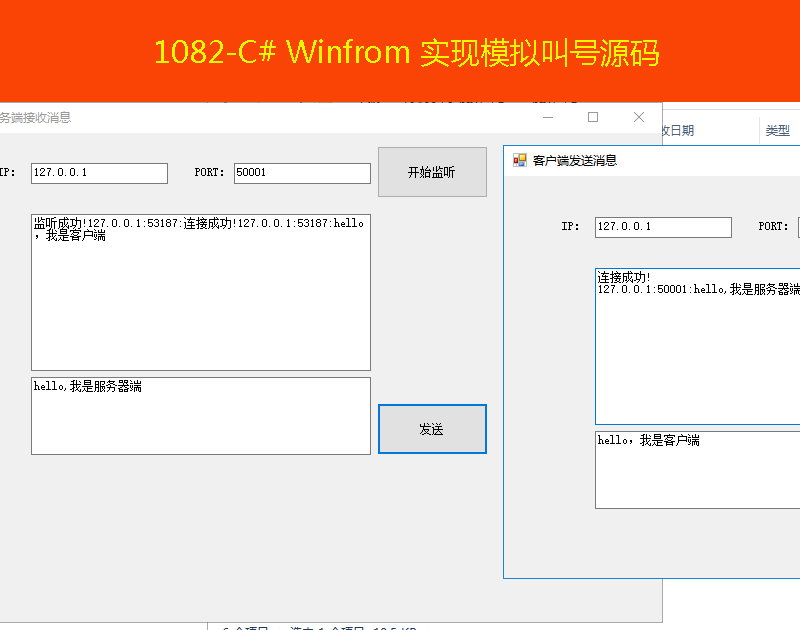The height and width of the screenshot is (630, 800).
Task: Click the client IP: label
Action: point(570,226)
